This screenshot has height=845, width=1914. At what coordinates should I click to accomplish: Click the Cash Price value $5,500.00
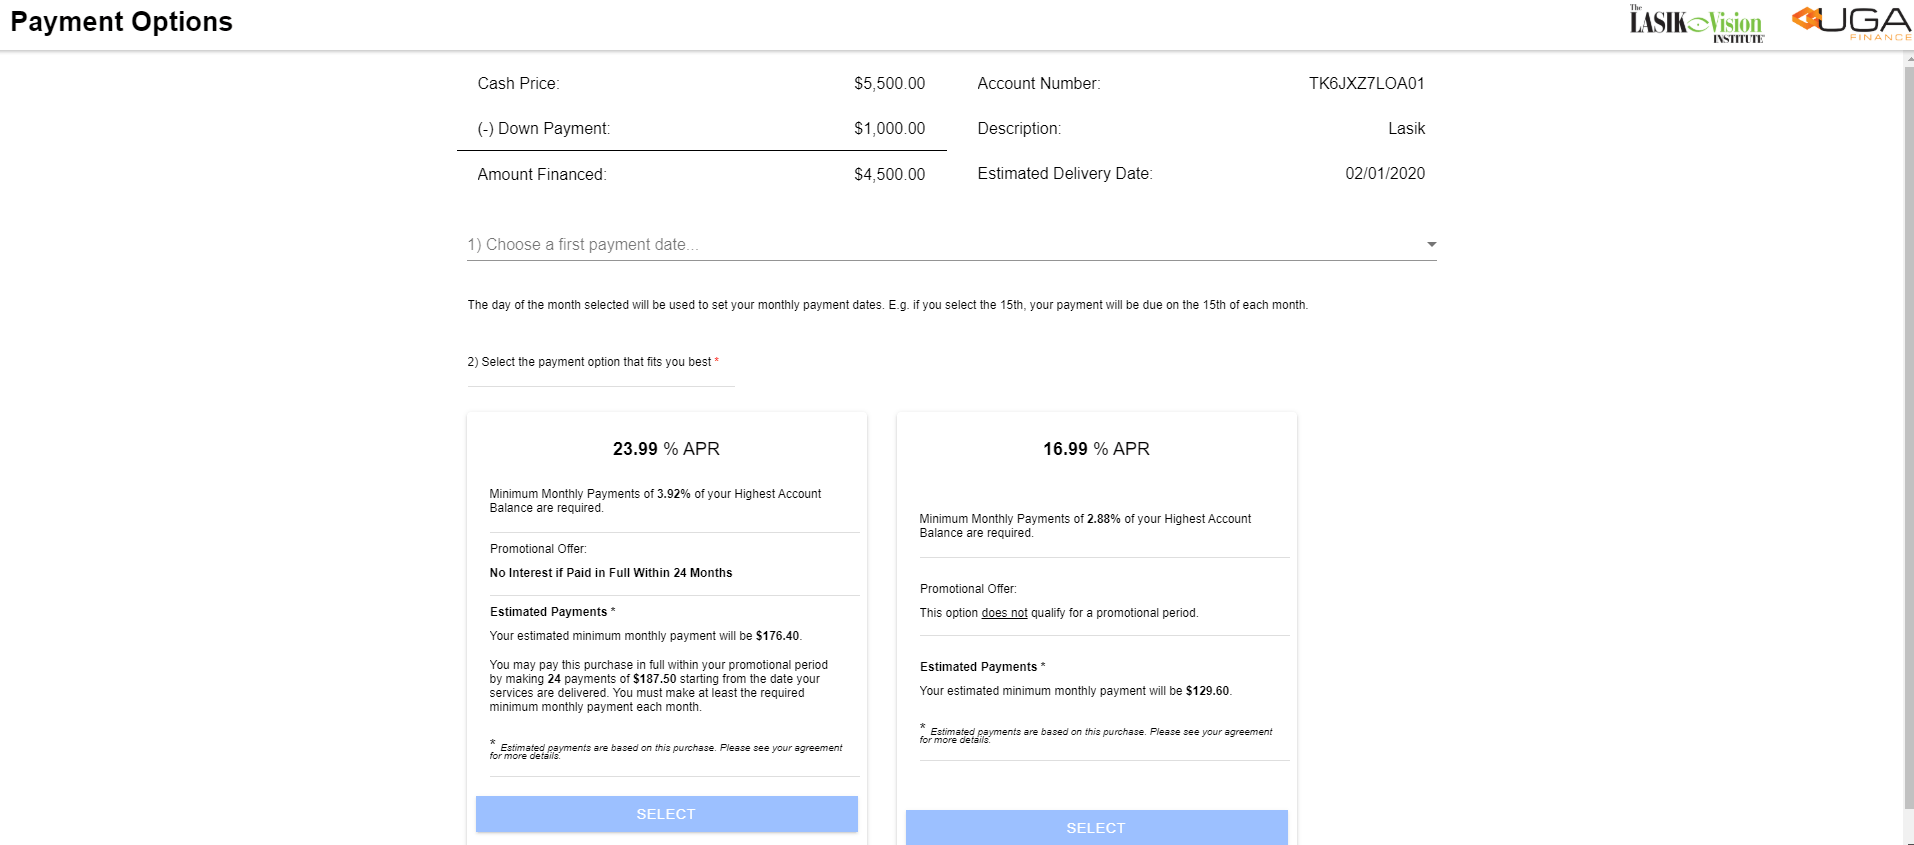[x=889, y=84]
